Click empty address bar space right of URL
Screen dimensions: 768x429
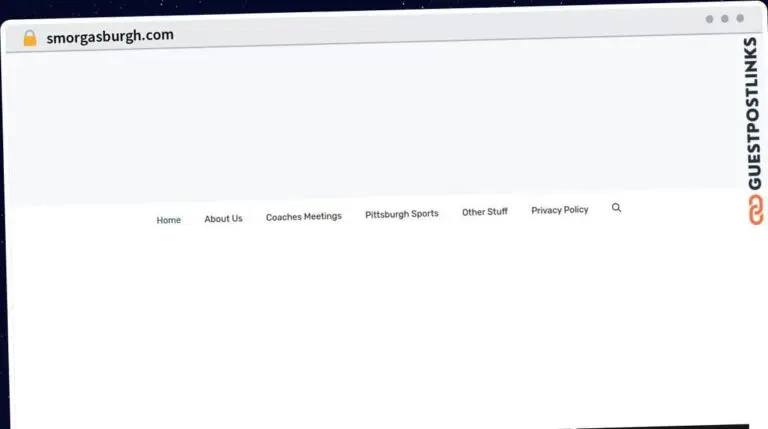coord(420,30)
